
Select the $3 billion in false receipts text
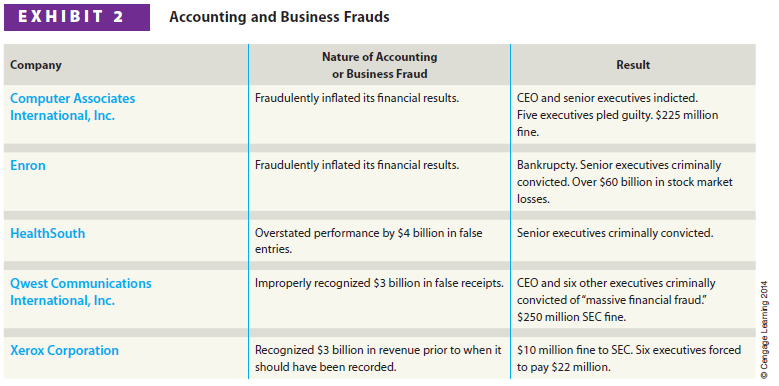[x=380, y=283]
